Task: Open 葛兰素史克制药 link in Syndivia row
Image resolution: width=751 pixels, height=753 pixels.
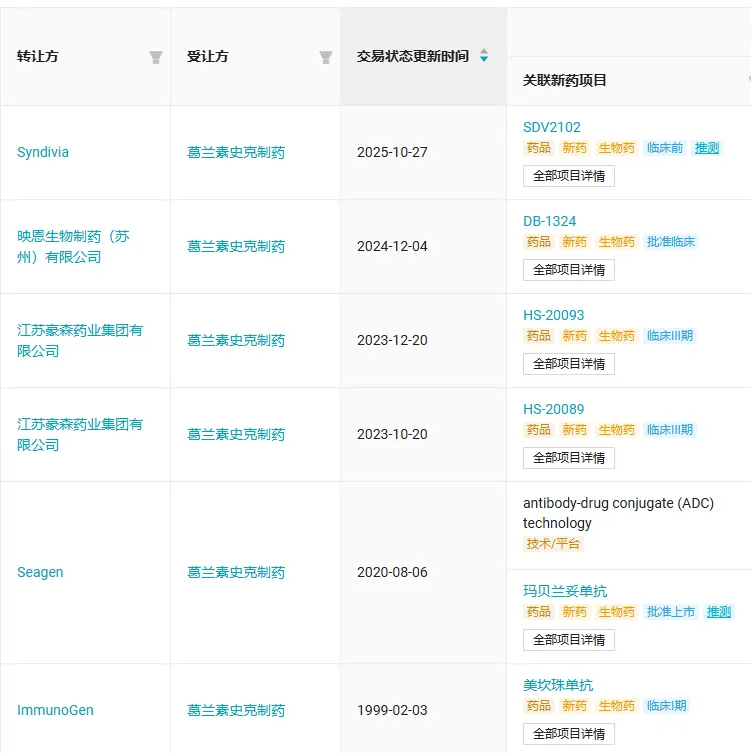Action: 236,153
